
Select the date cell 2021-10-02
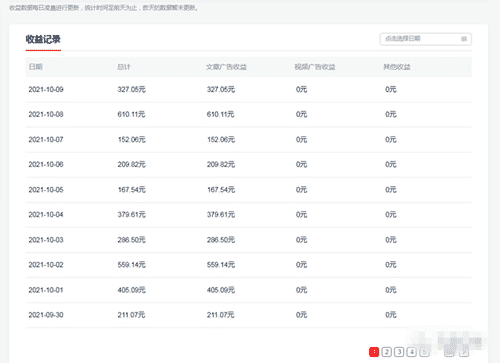coord(46,265)
